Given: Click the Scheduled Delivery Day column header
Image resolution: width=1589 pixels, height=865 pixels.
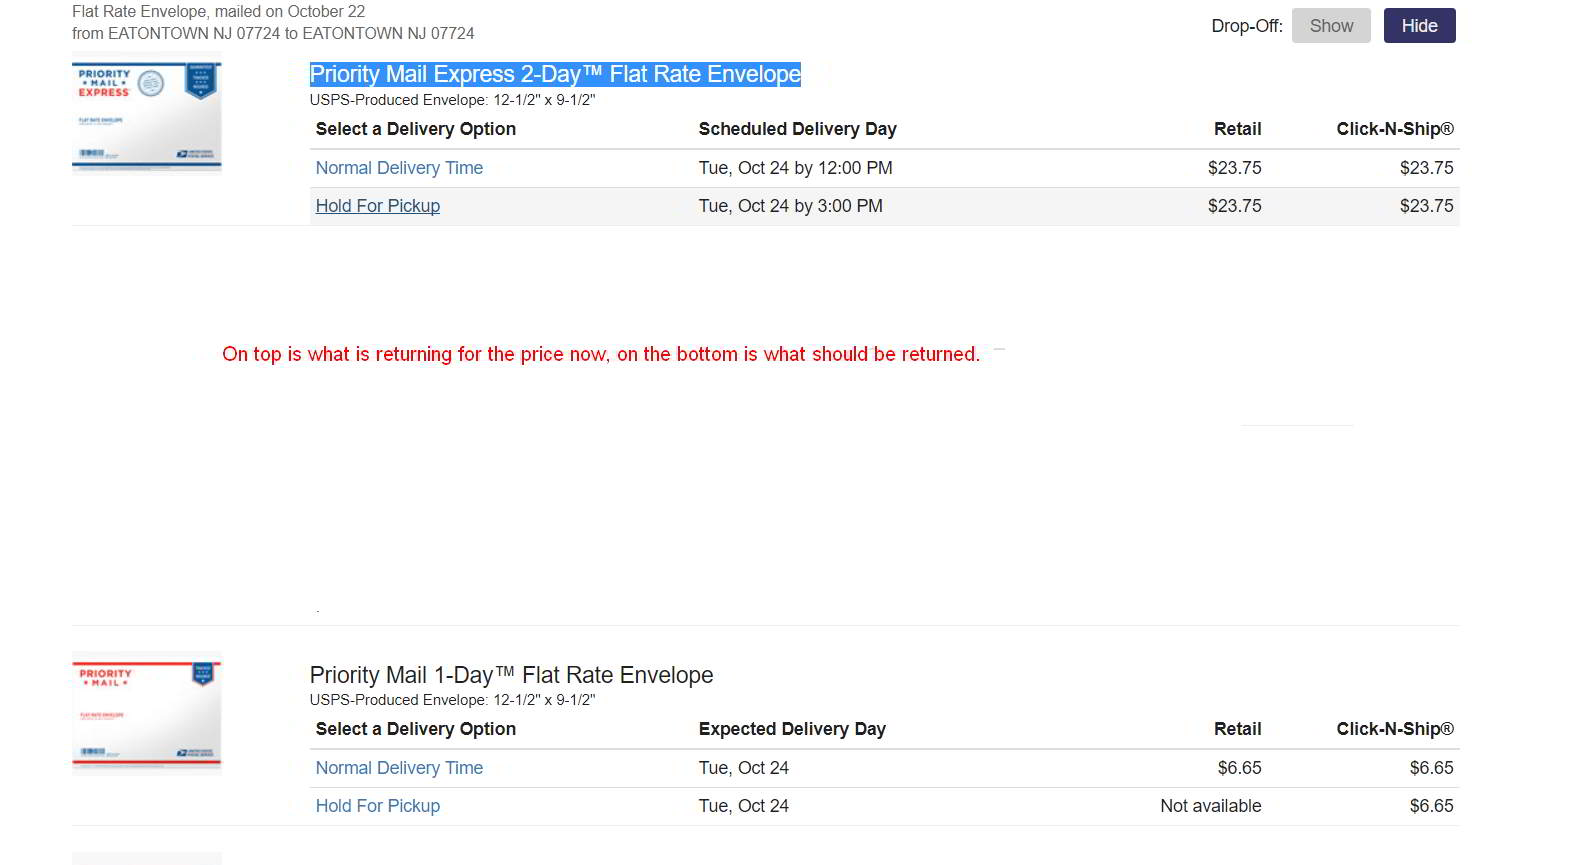Looking at the screenshot, I should click(x=797, y=129).
